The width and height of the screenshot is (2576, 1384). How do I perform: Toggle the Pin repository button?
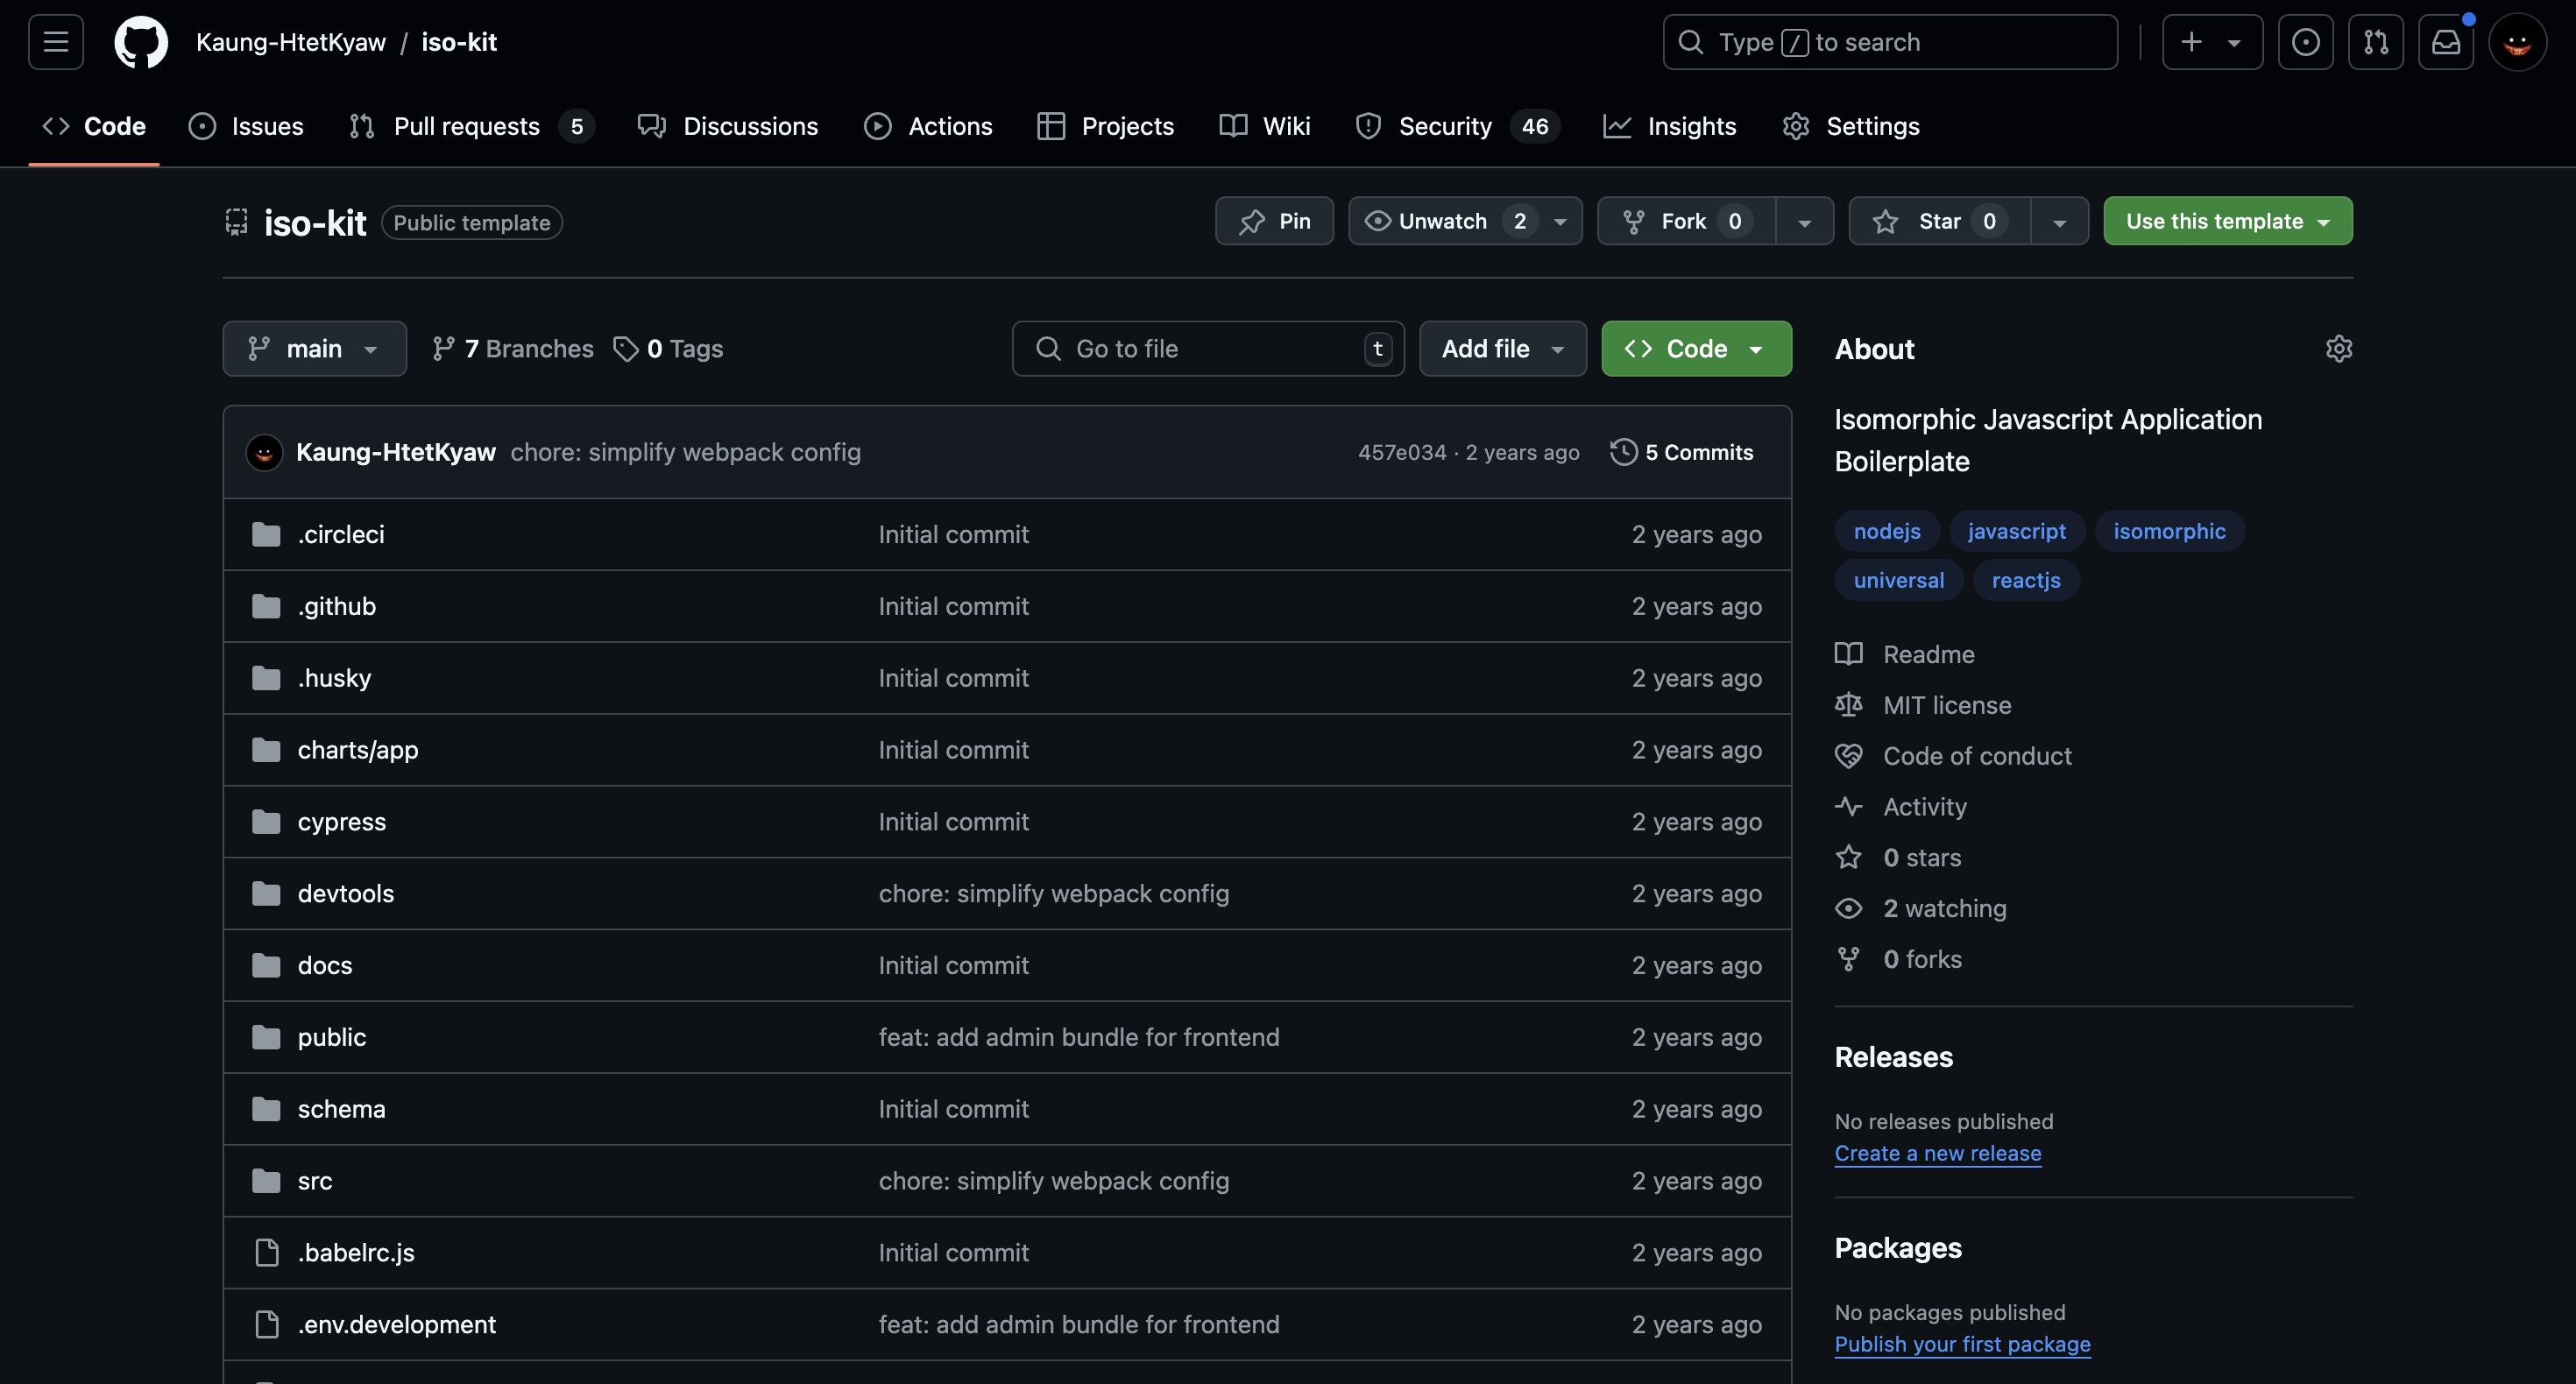click(1275, 220)
